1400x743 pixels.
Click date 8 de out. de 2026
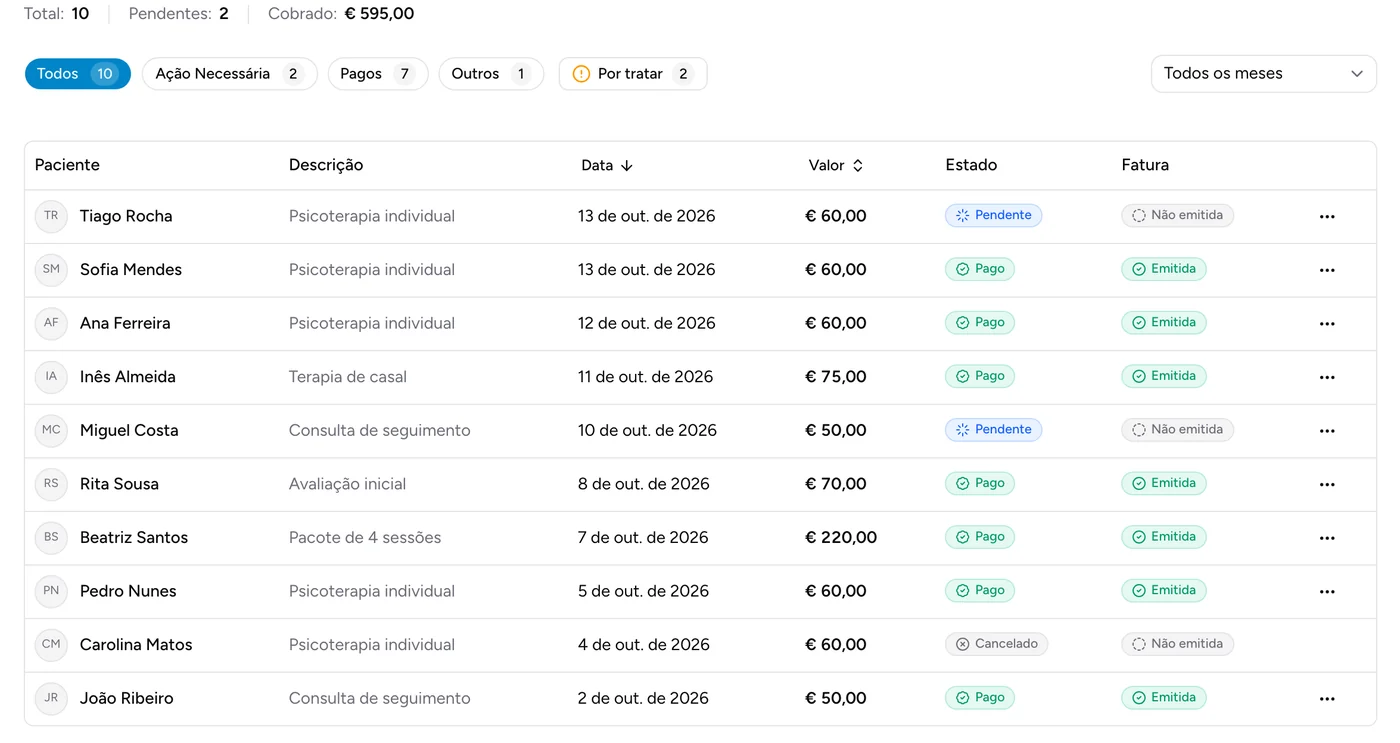[644, 484]
